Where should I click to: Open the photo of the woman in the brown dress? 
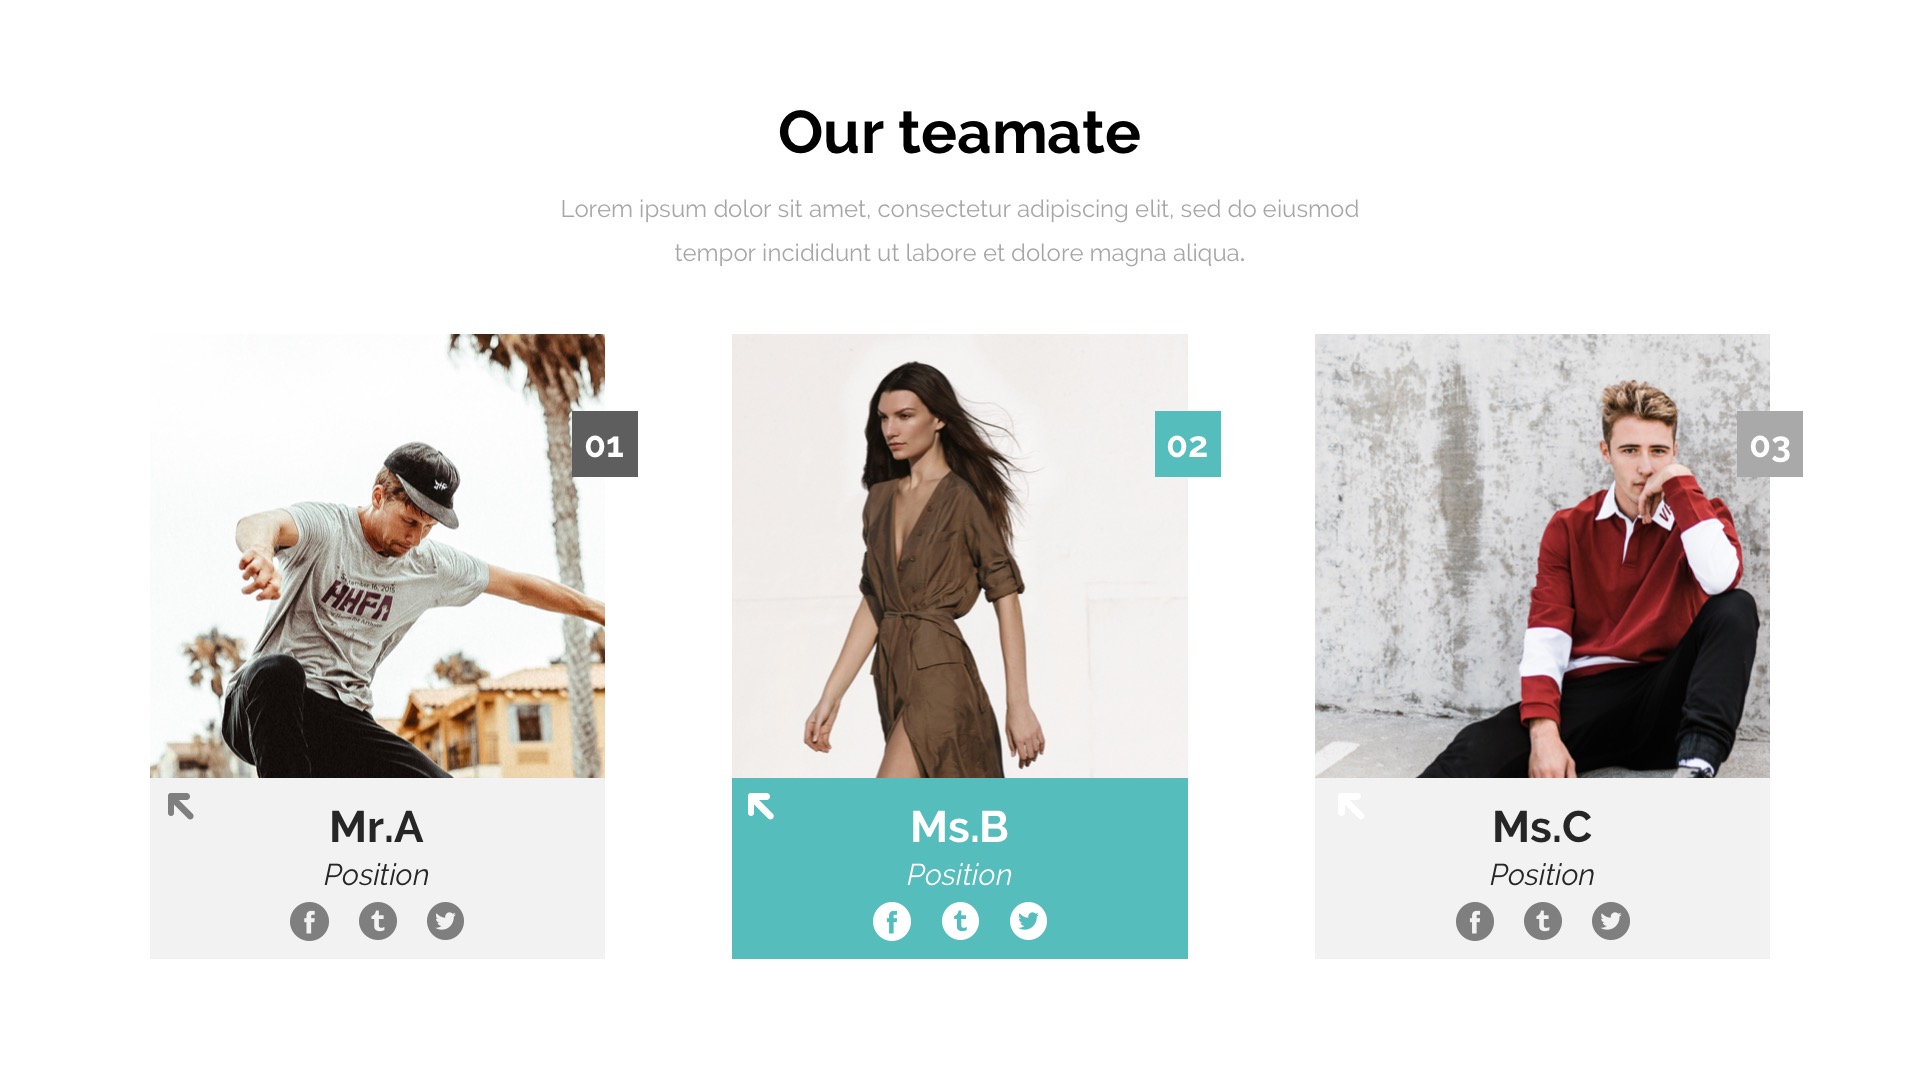tap(960, 556)
